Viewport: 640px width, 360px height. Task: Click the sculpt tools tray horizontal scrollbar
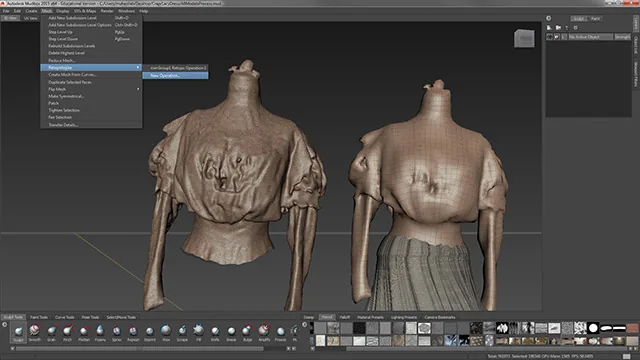point(140,349)
